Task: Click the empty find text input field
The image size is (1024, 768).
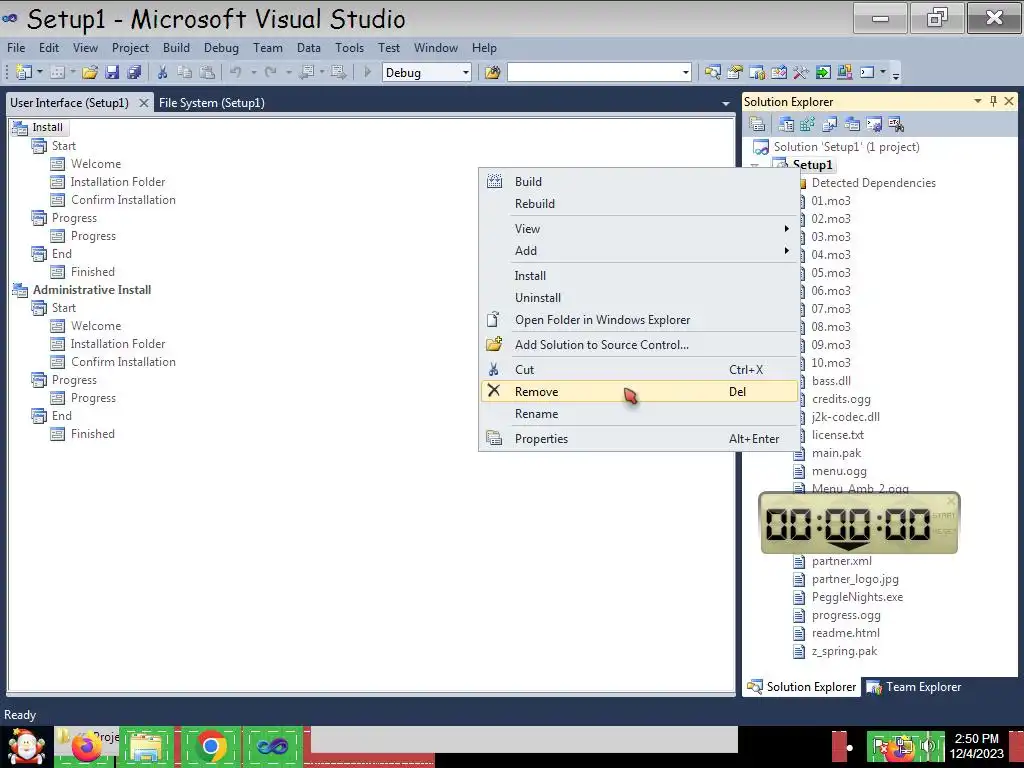Action: point(594,72)
